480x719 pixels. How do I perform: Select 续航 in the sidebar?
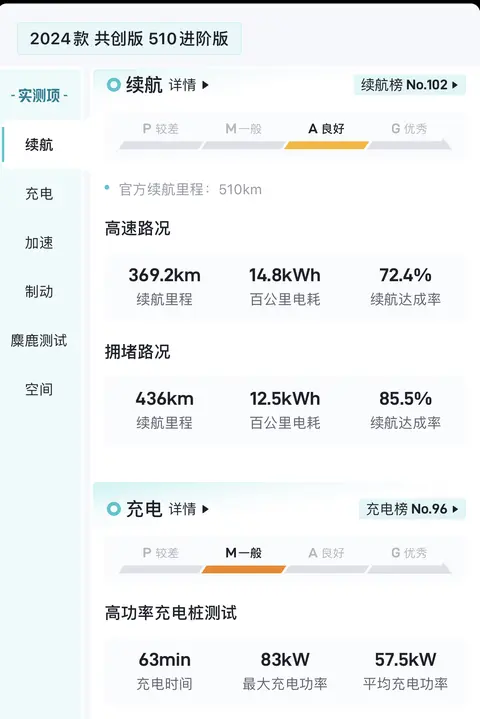39,145
